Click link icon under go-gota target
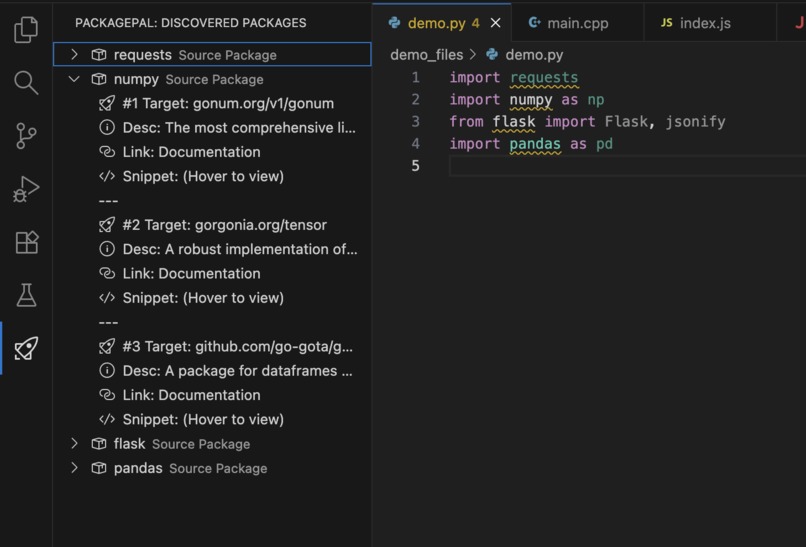The image size is (806, 547). [x=106, y=395]
